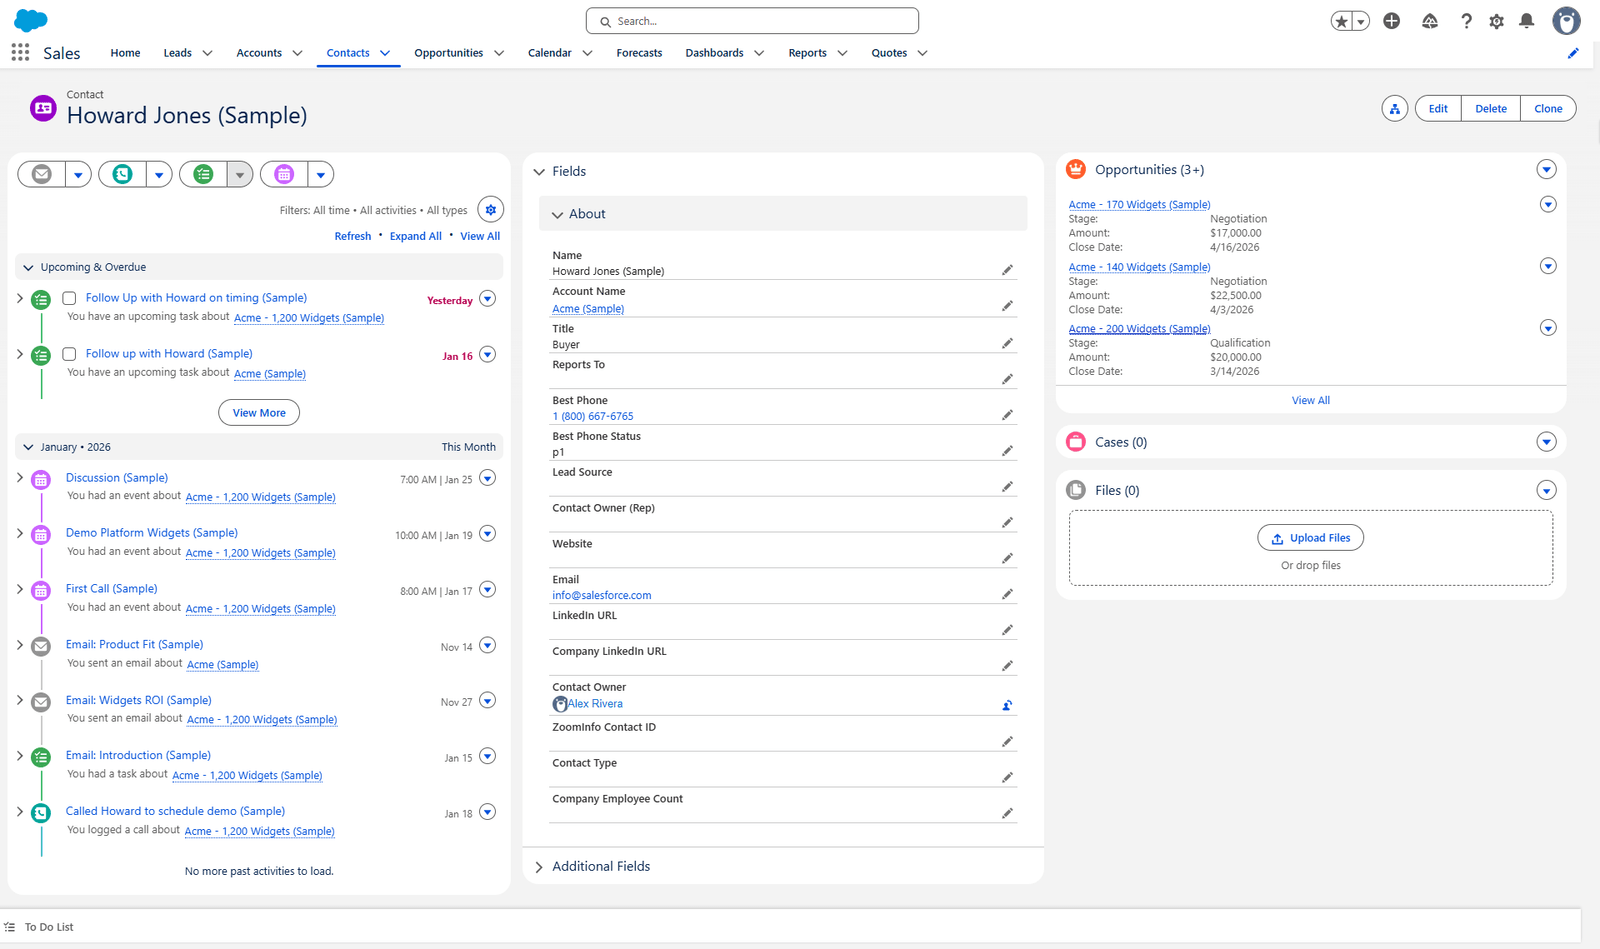Click the Clone button

coord(1548,109)
